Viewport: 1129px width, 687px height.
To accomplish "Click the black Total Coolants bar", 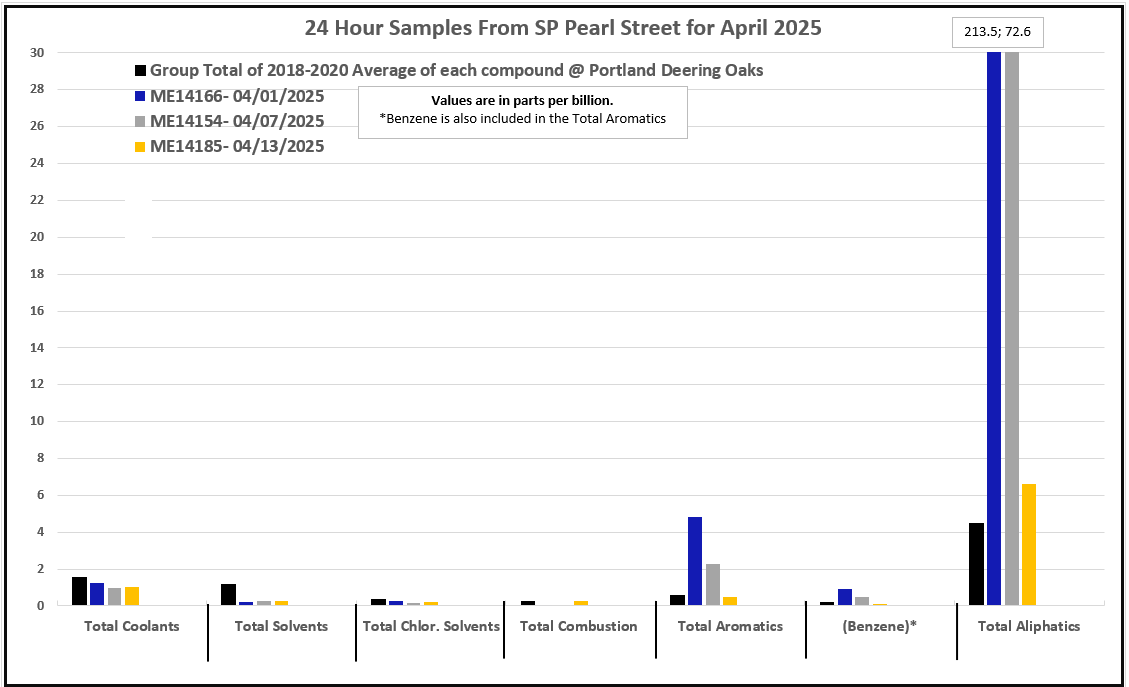I will click(x=79, y=591).
